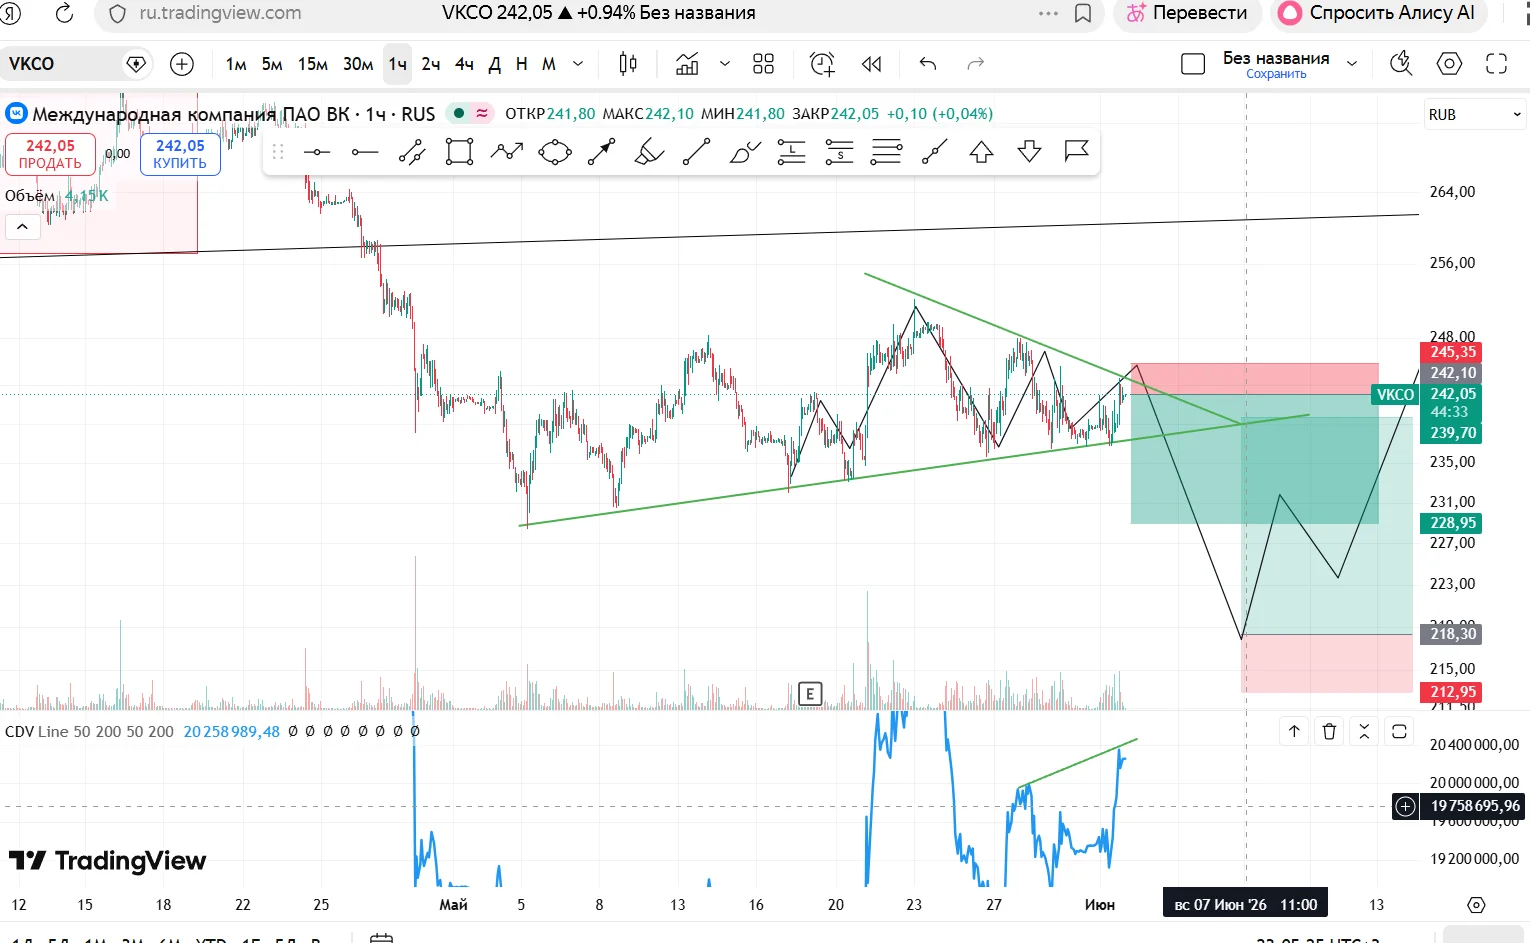Select the 2ч timeframe

pos(431,64)
